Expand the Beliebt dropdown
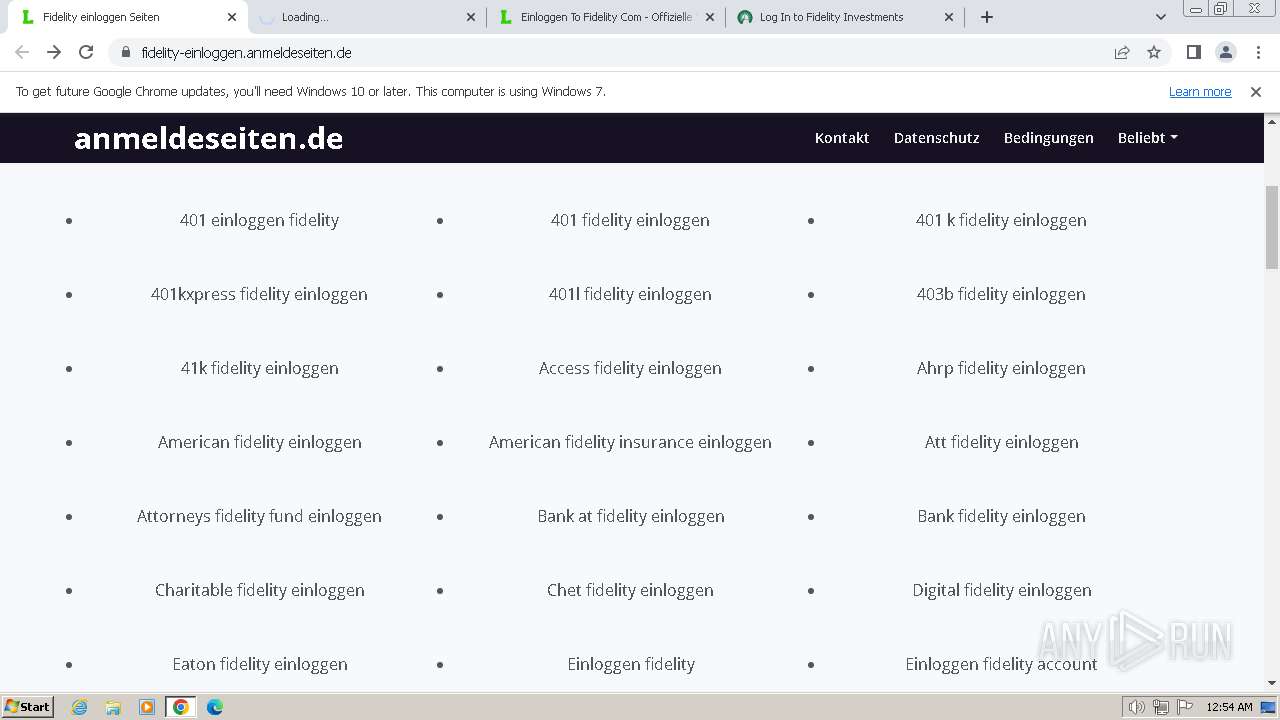 (1147, 138)
